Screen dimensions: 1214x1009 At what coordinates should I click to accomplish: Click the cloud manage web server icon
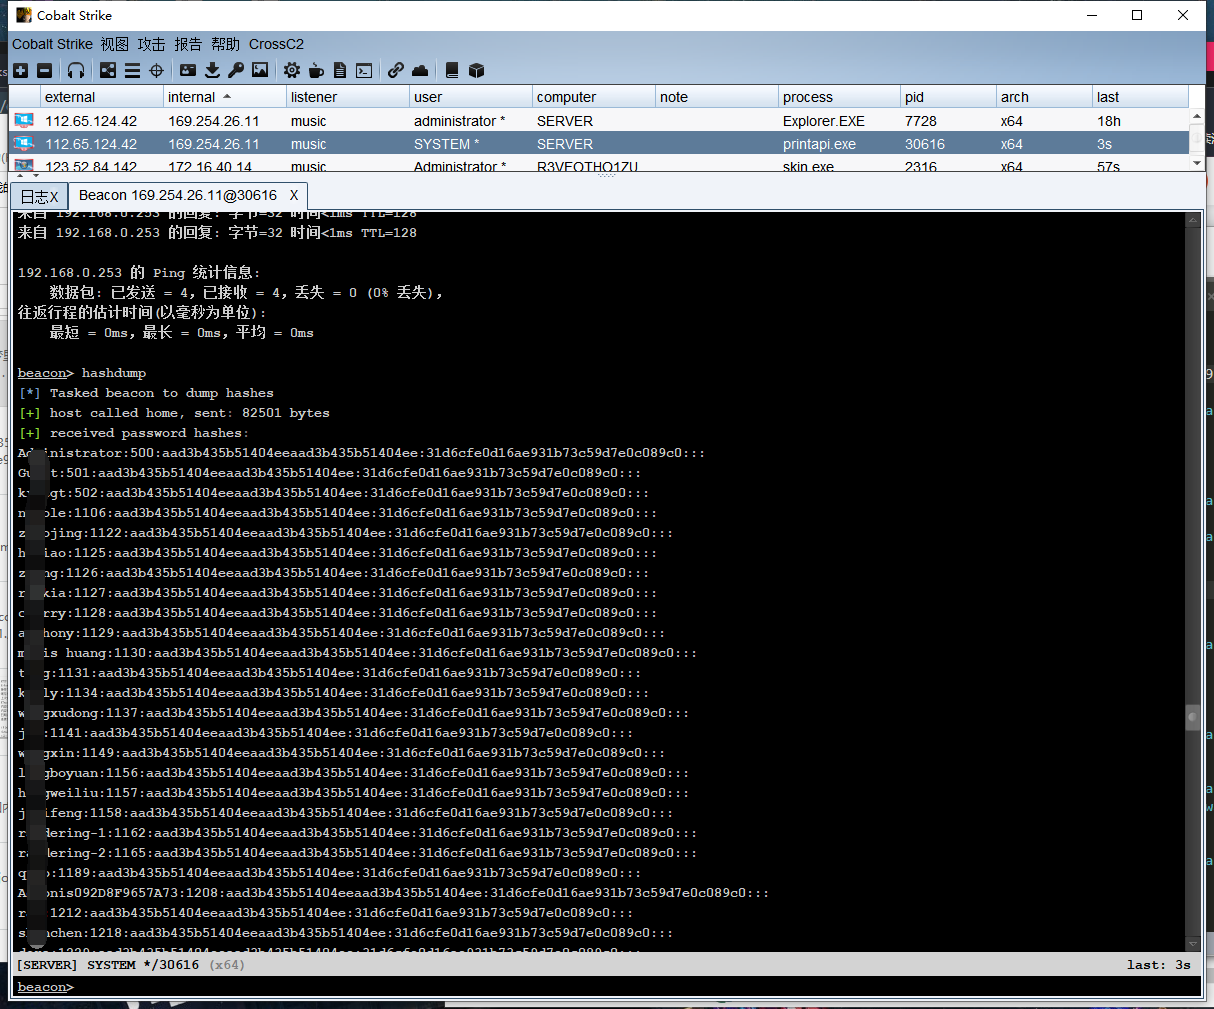[420, 70]
